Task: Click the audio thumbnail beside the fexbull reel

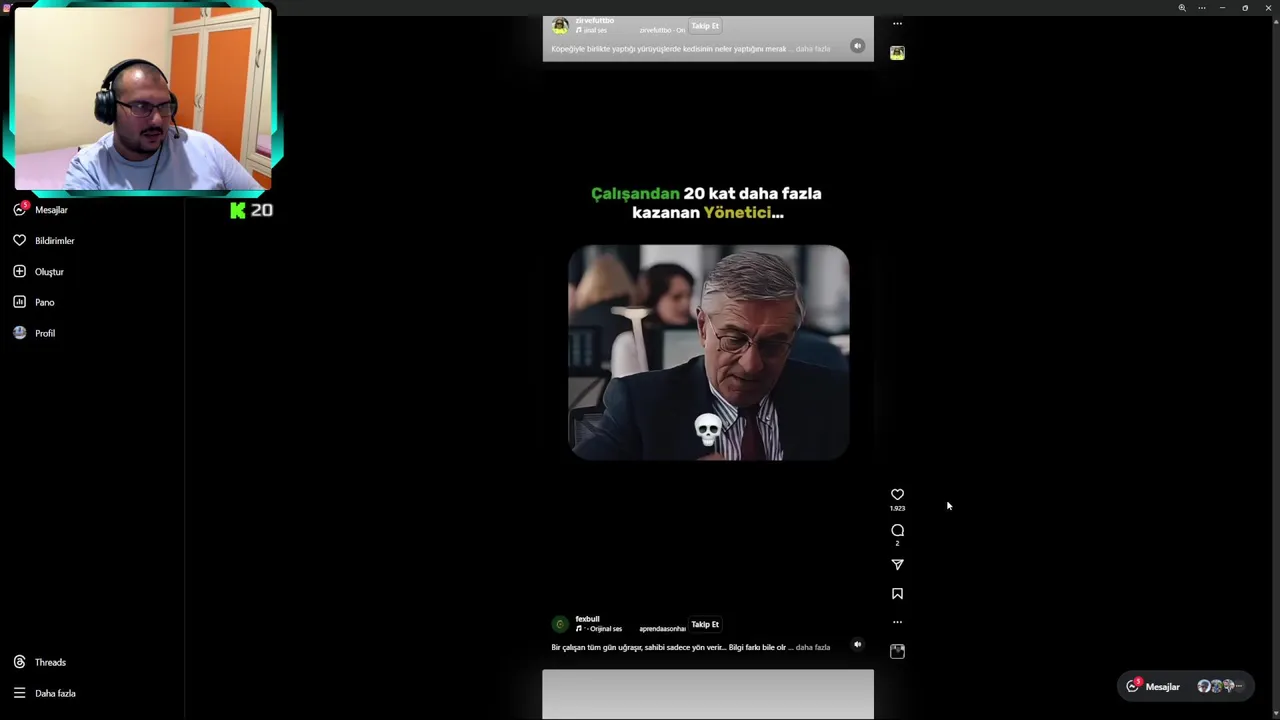Action: point(897,651)
